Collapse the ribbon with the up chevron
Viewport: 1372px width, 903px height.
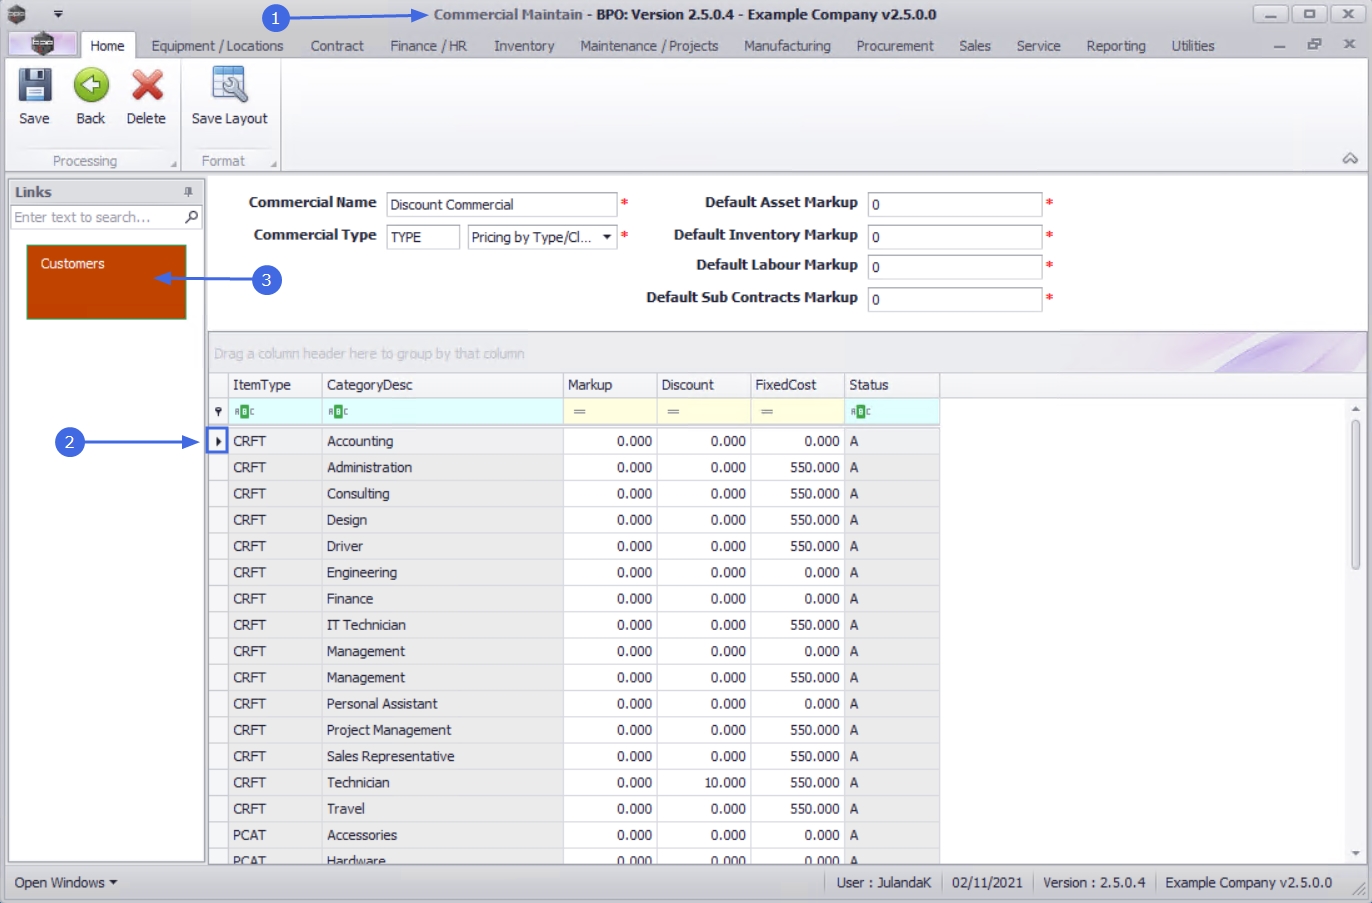[1350, 159]
